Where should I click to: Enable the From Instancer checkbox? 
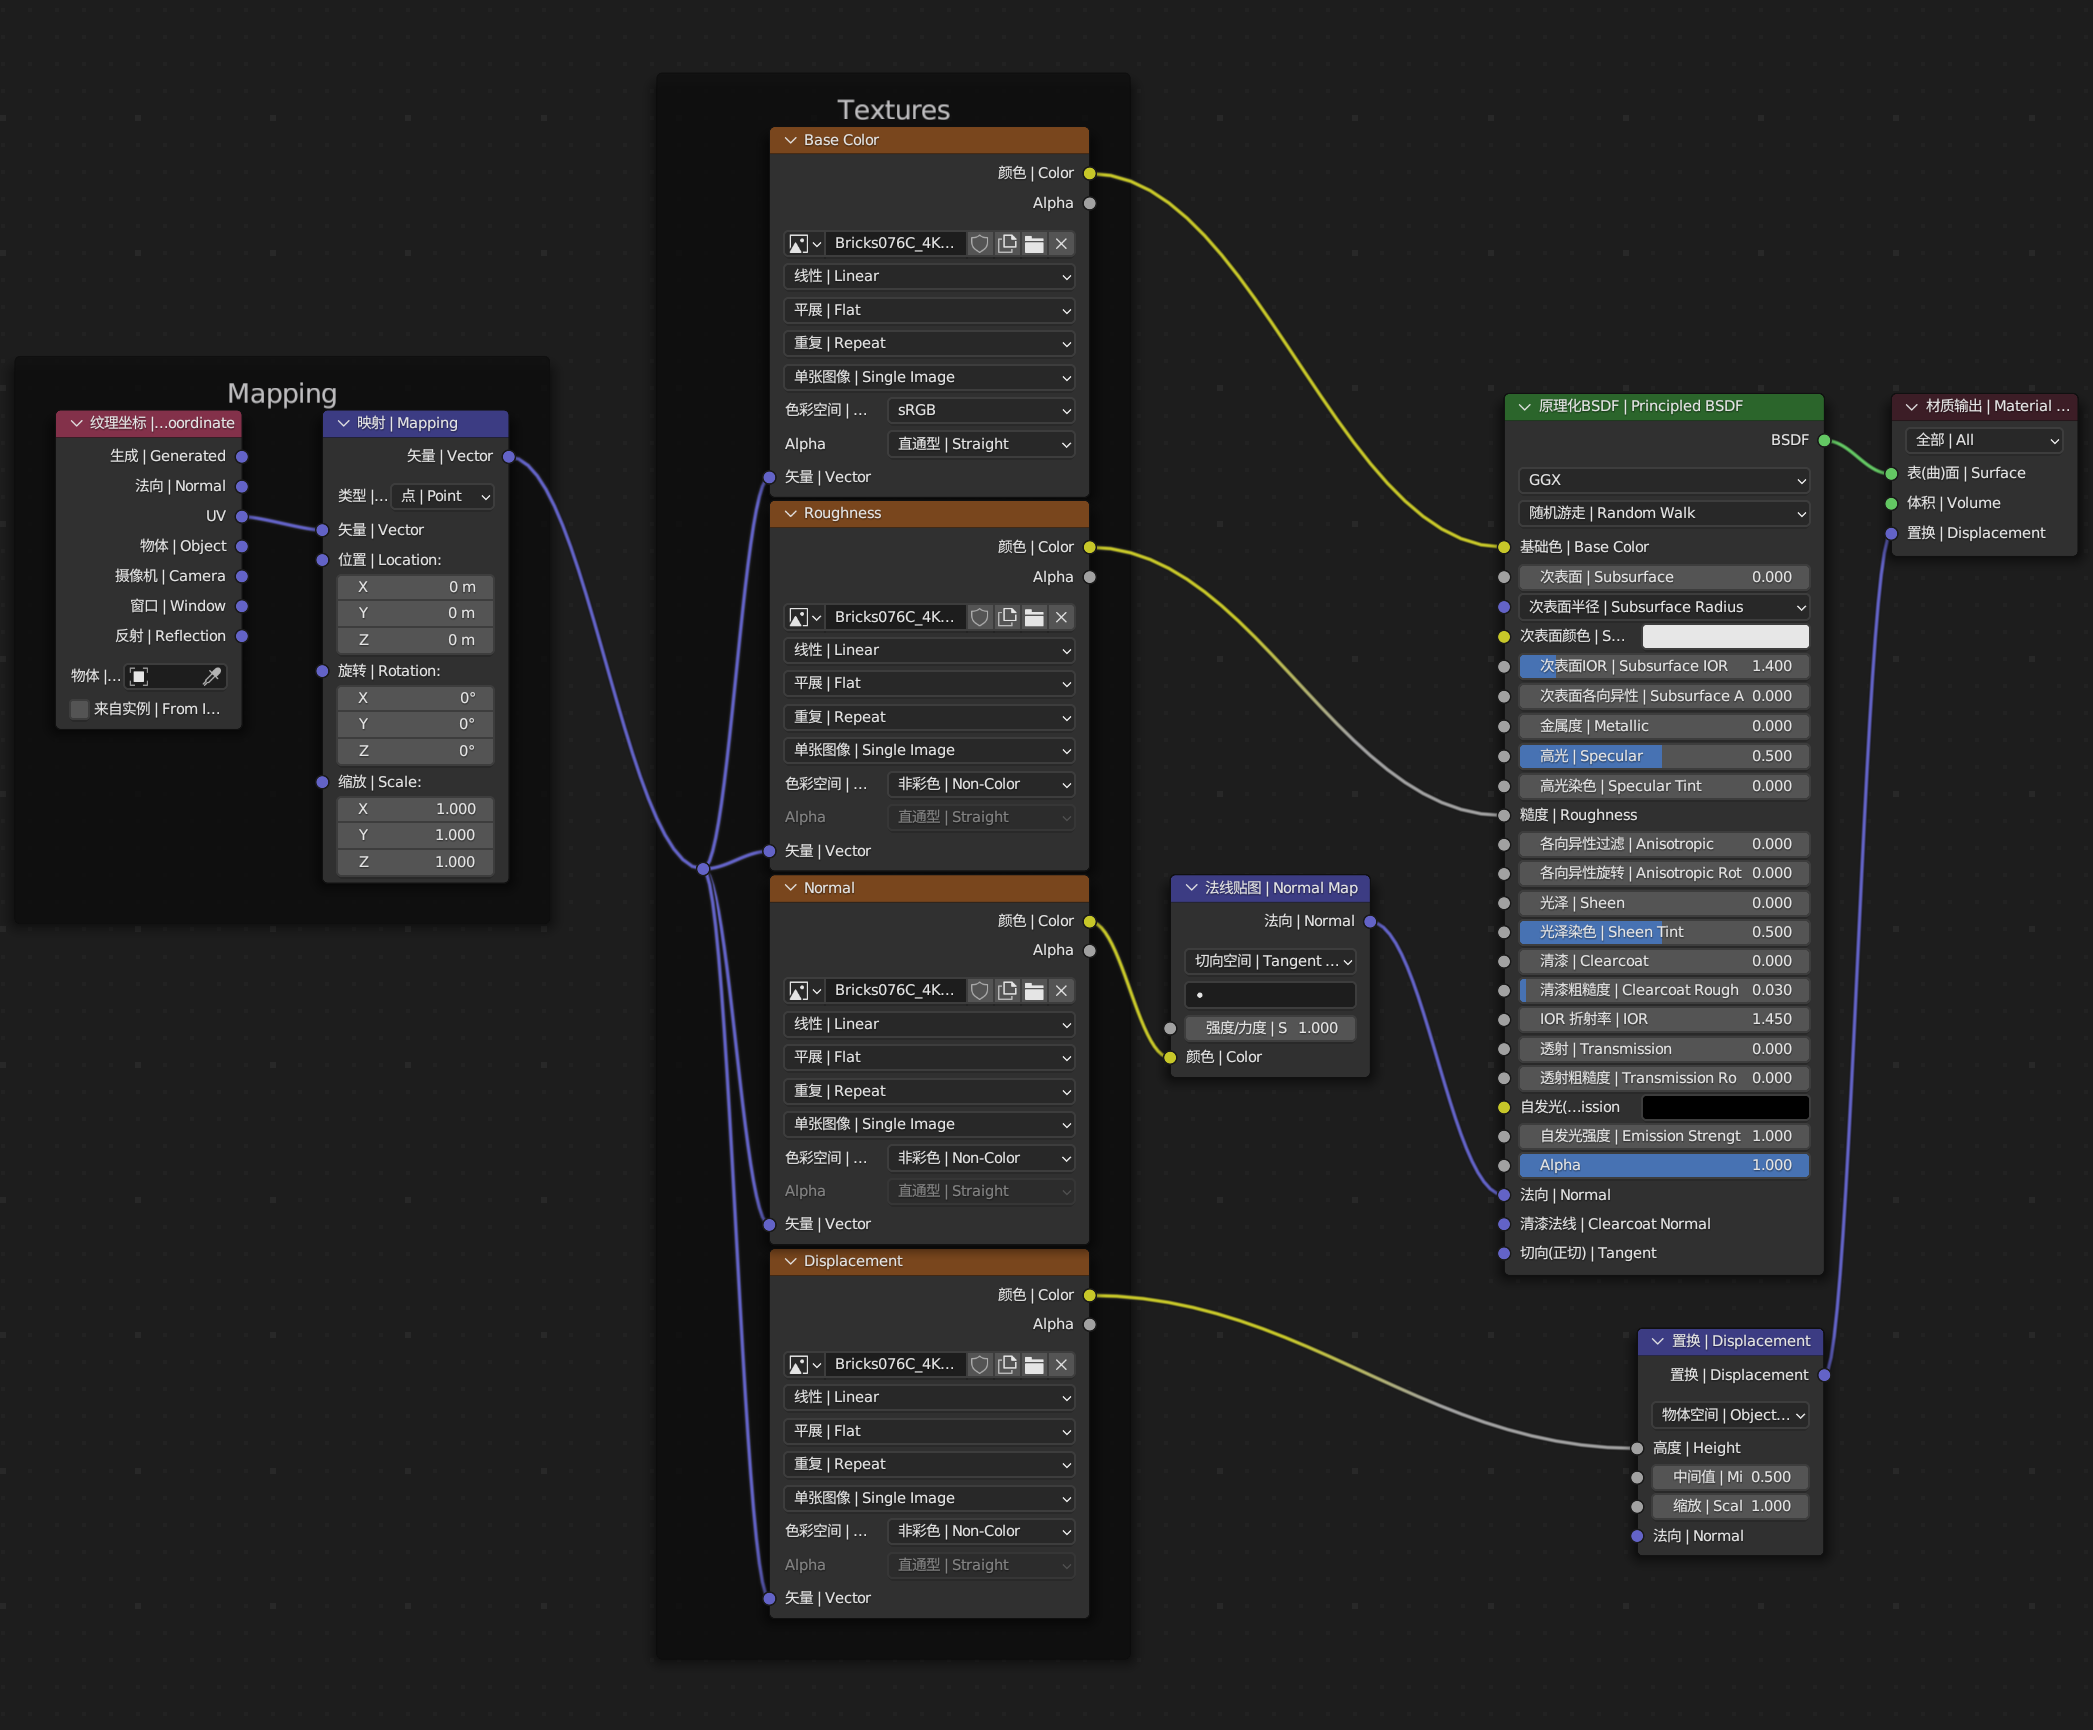[79, 709]
